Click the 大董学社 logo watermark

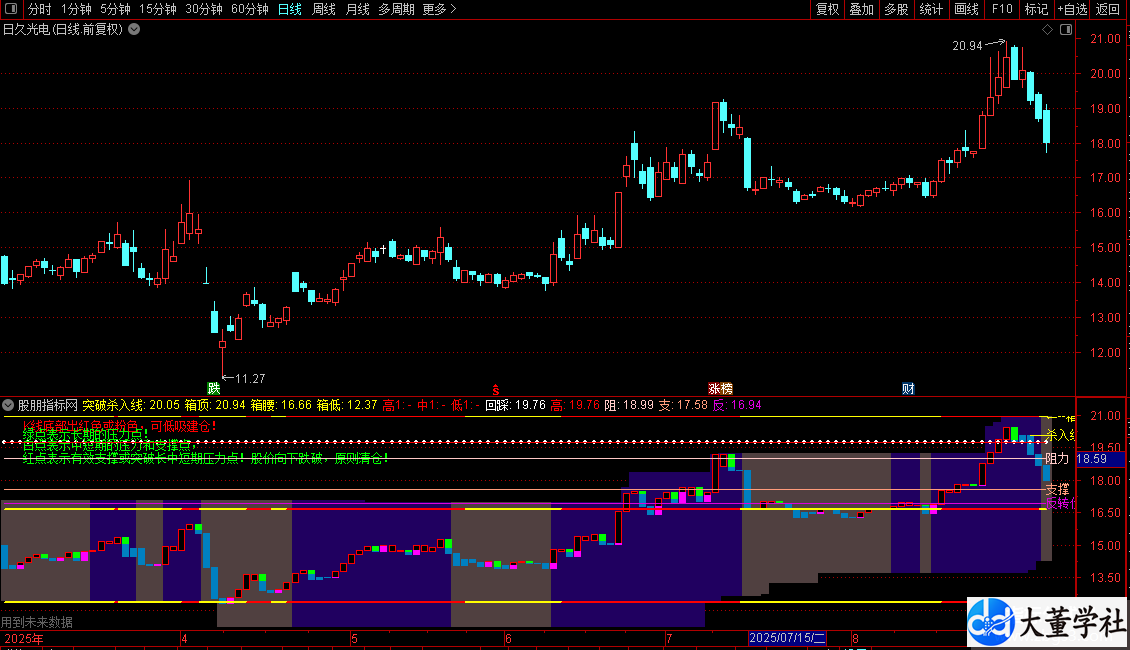tap(1047, 623)
